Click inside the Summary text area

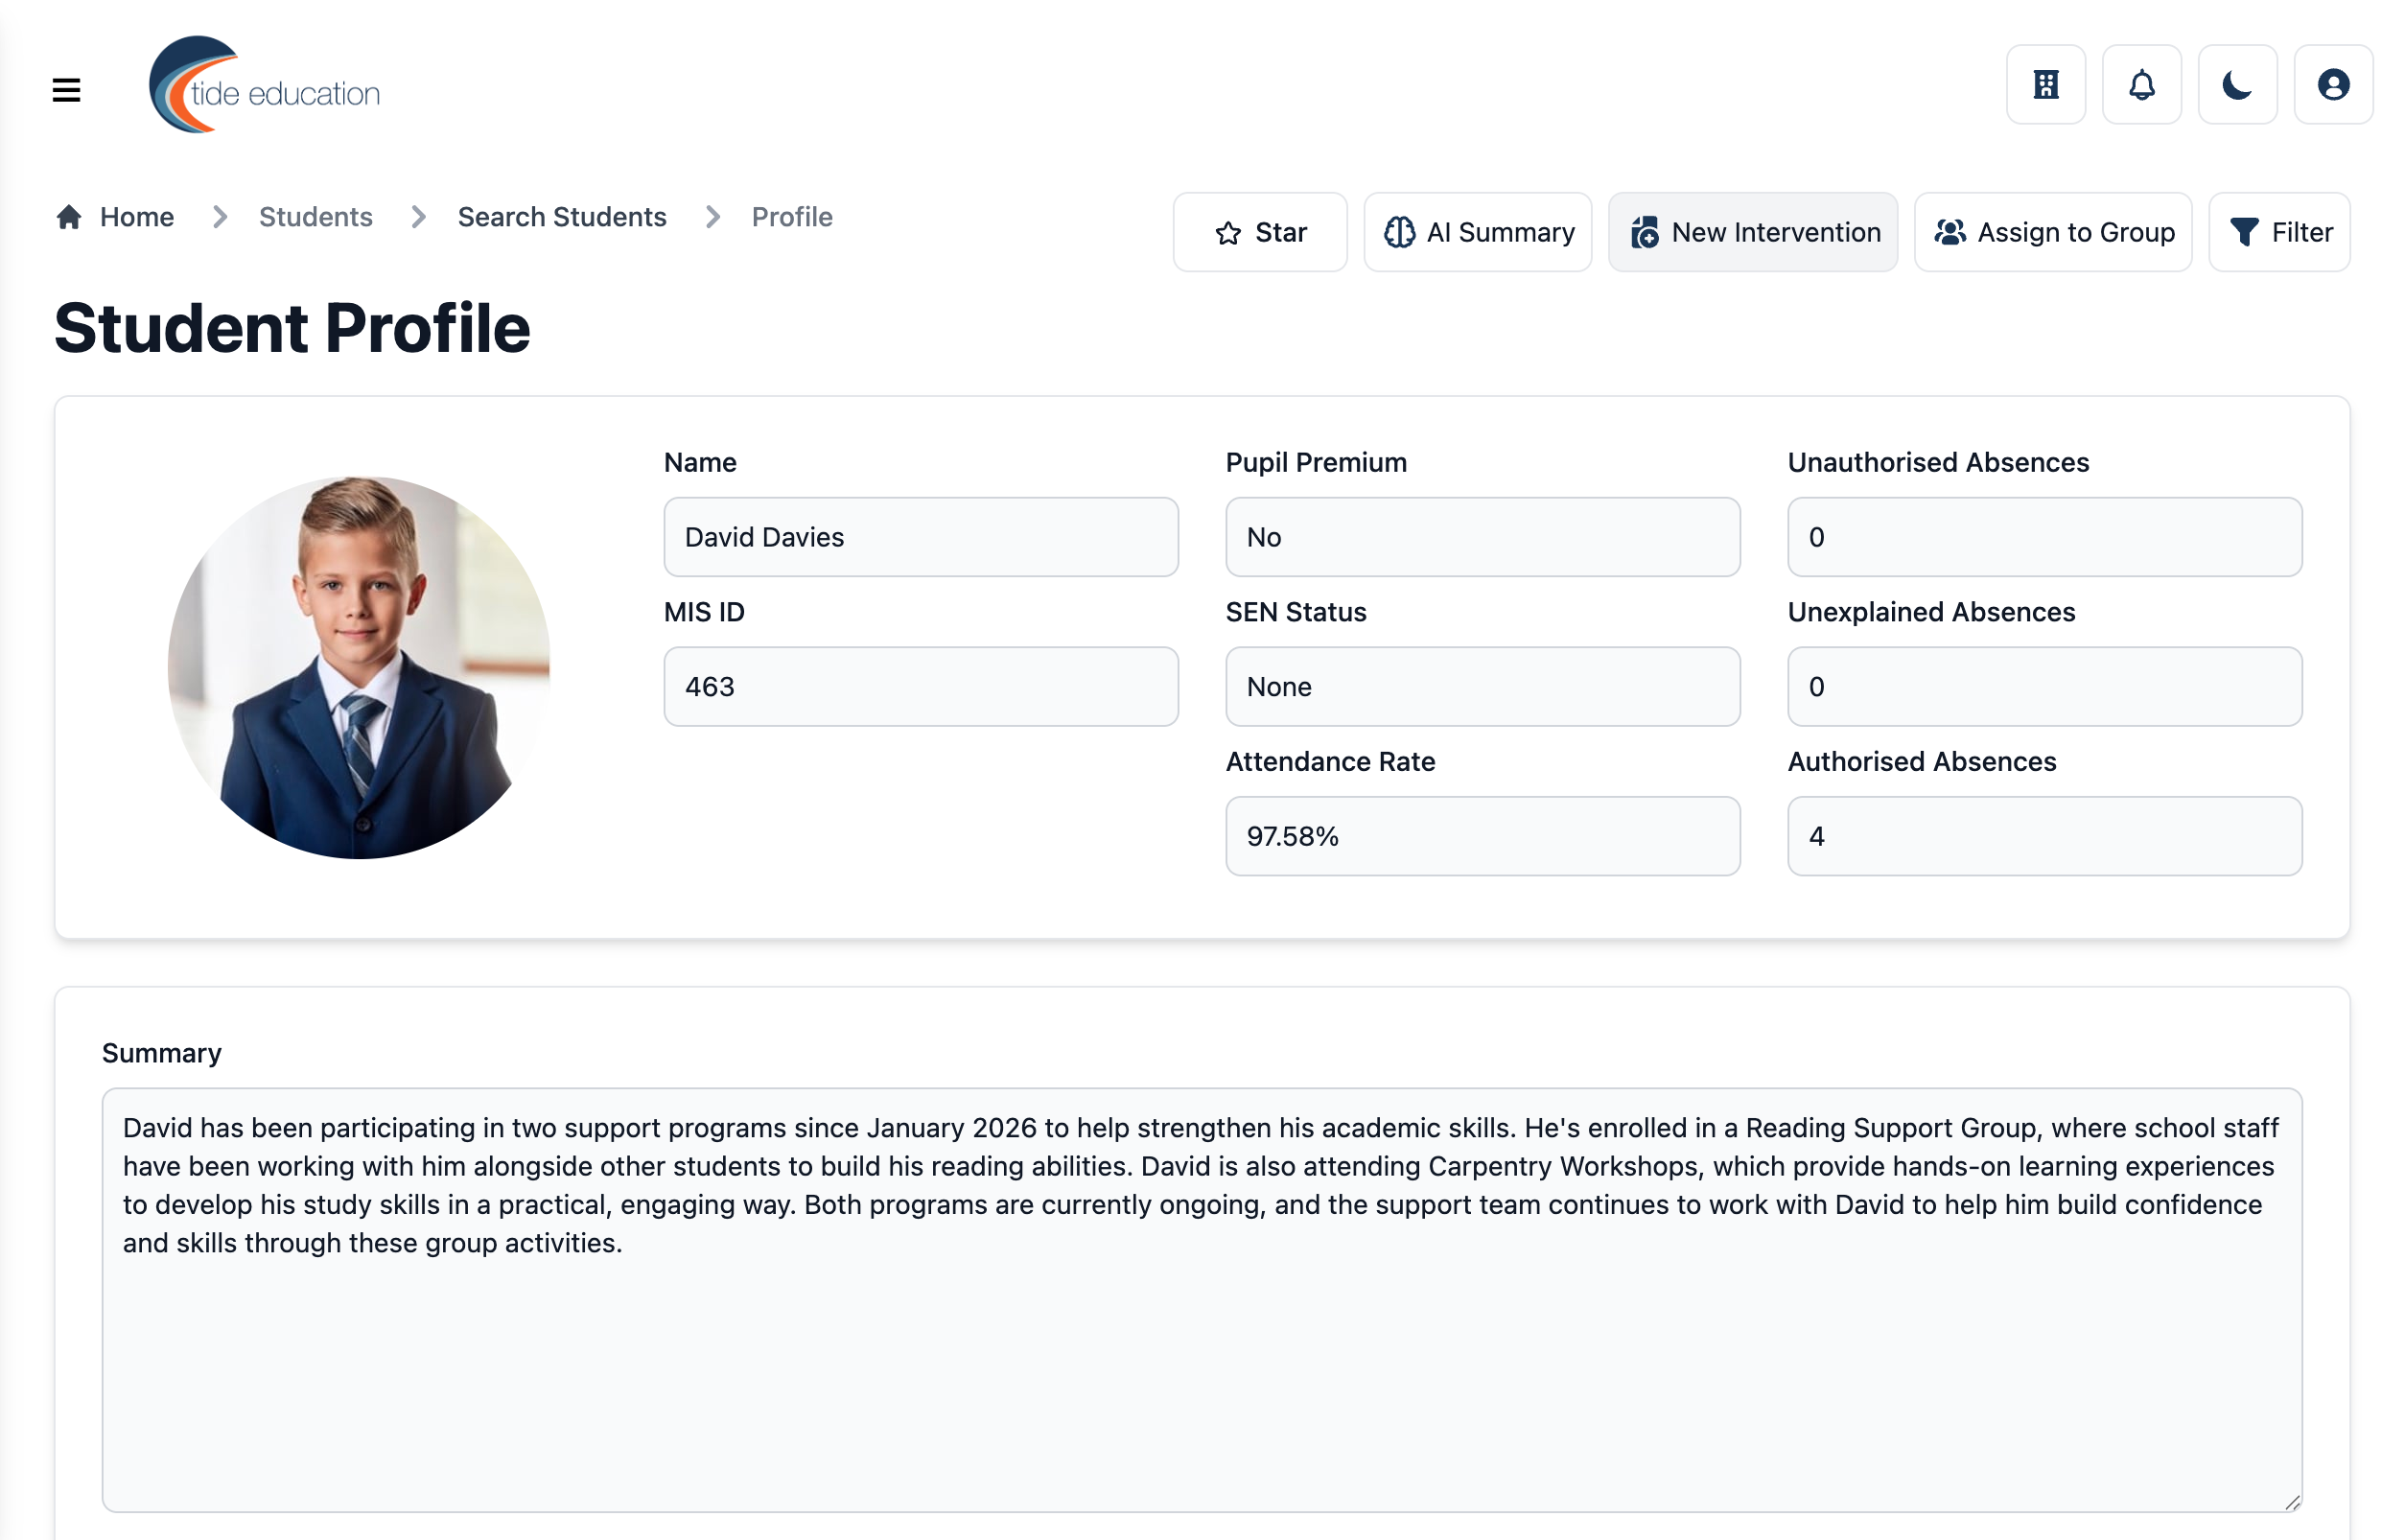[1200, 1300]
